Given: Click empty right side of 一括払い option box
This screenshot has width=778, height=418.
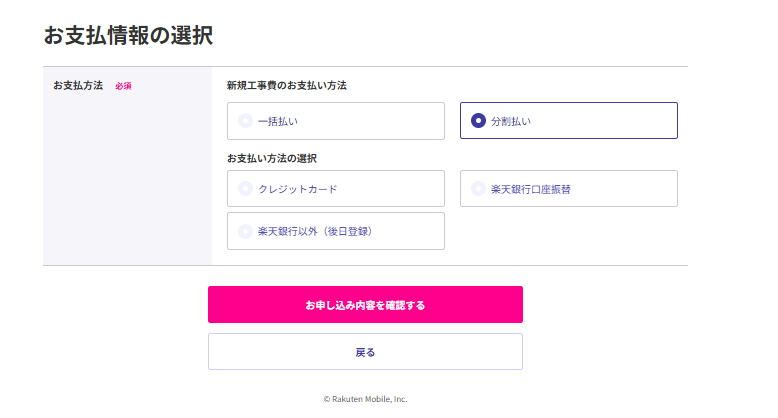Looking at the screenshot, I should pos(390,121).
